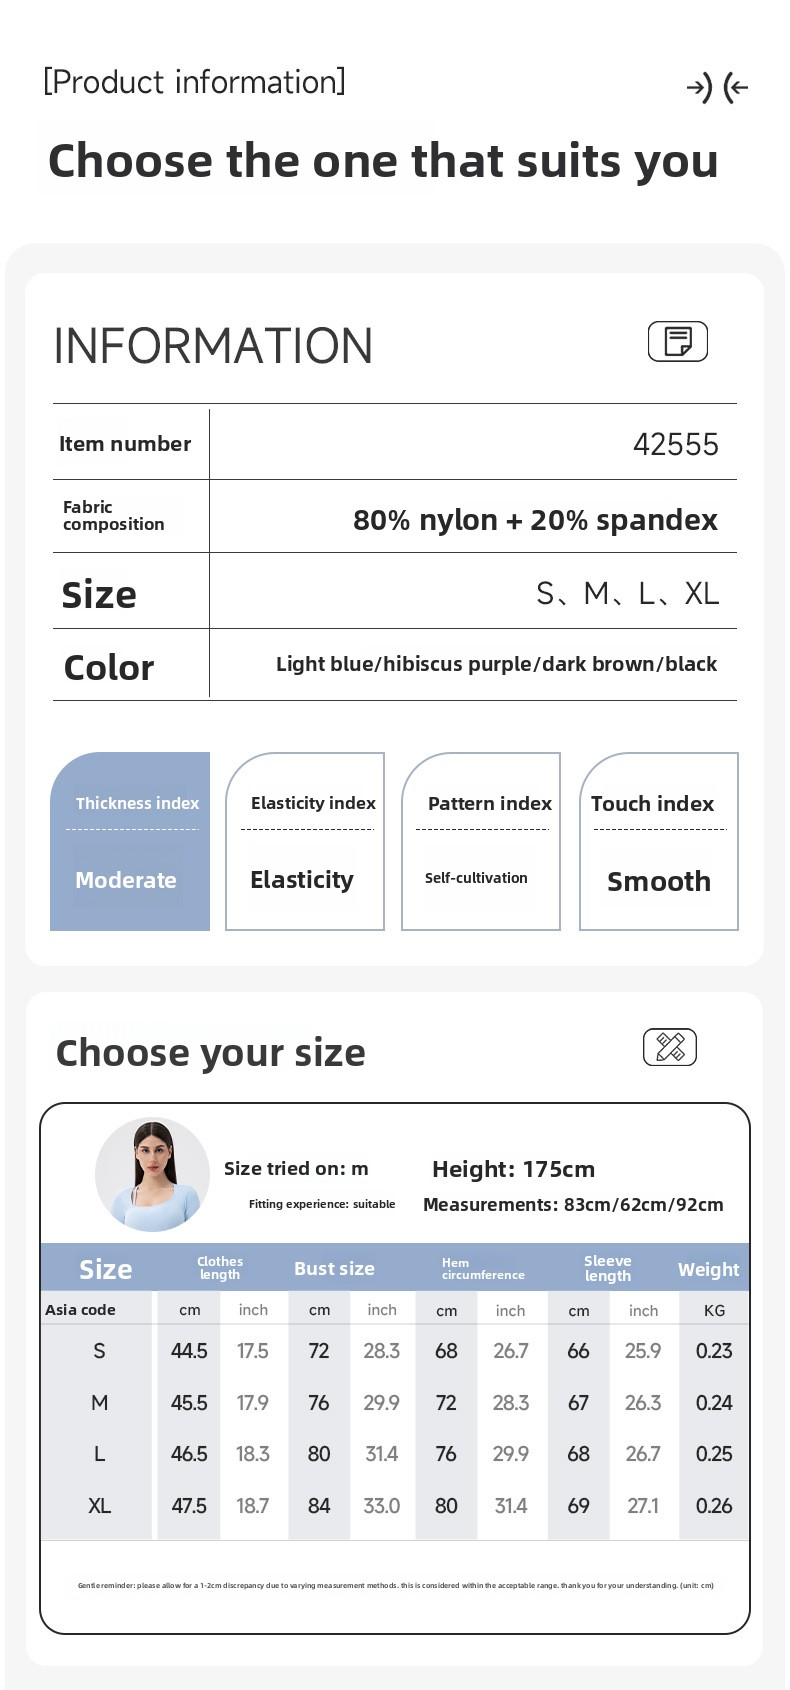The height and width of the screenshot is (1690, 790).
Task: Click the ruler and pencil icon
Action: point(669,1047)
